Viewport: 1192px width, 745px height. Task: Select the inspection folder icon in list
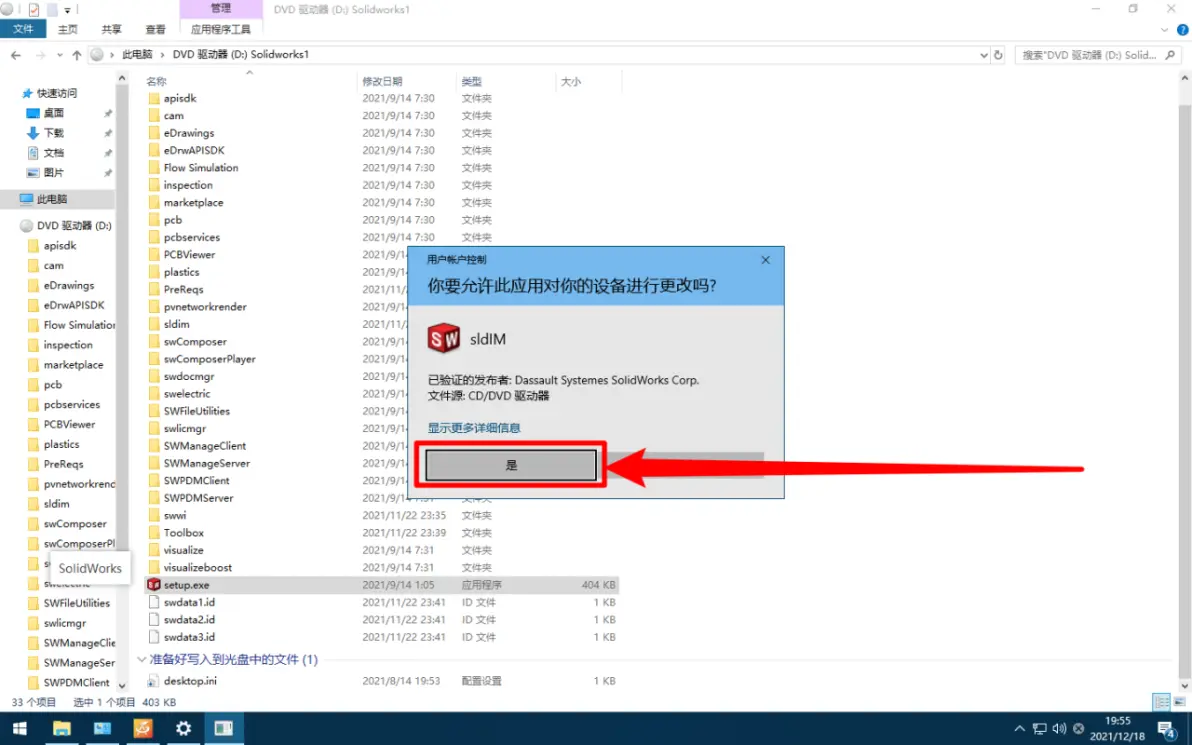click(154, 185)
